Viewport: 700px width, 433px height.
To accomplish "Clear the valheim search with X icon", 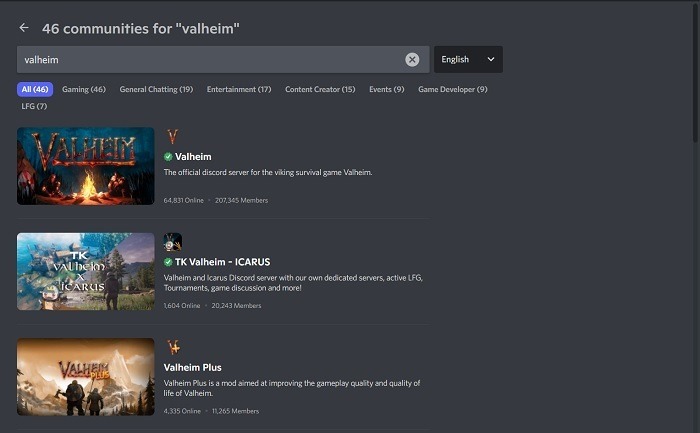I will [x=412, y=59].
